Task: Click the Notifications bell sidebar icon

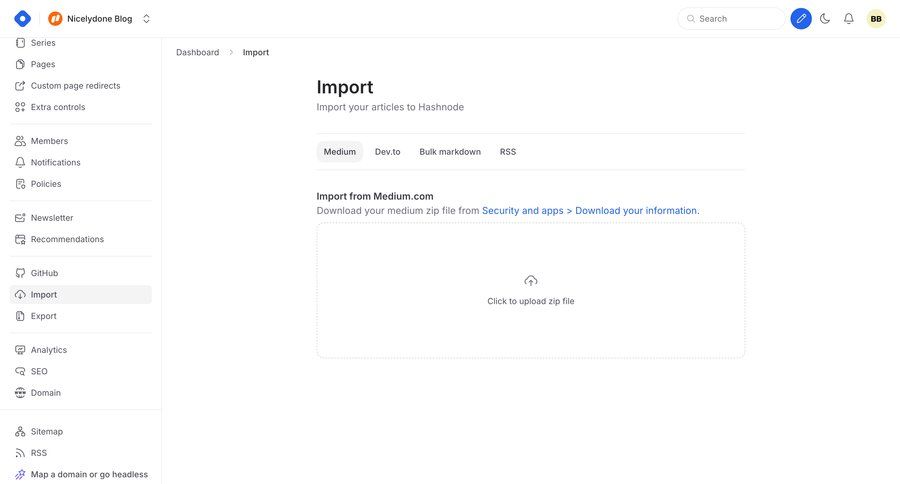Action: point(20,162)
